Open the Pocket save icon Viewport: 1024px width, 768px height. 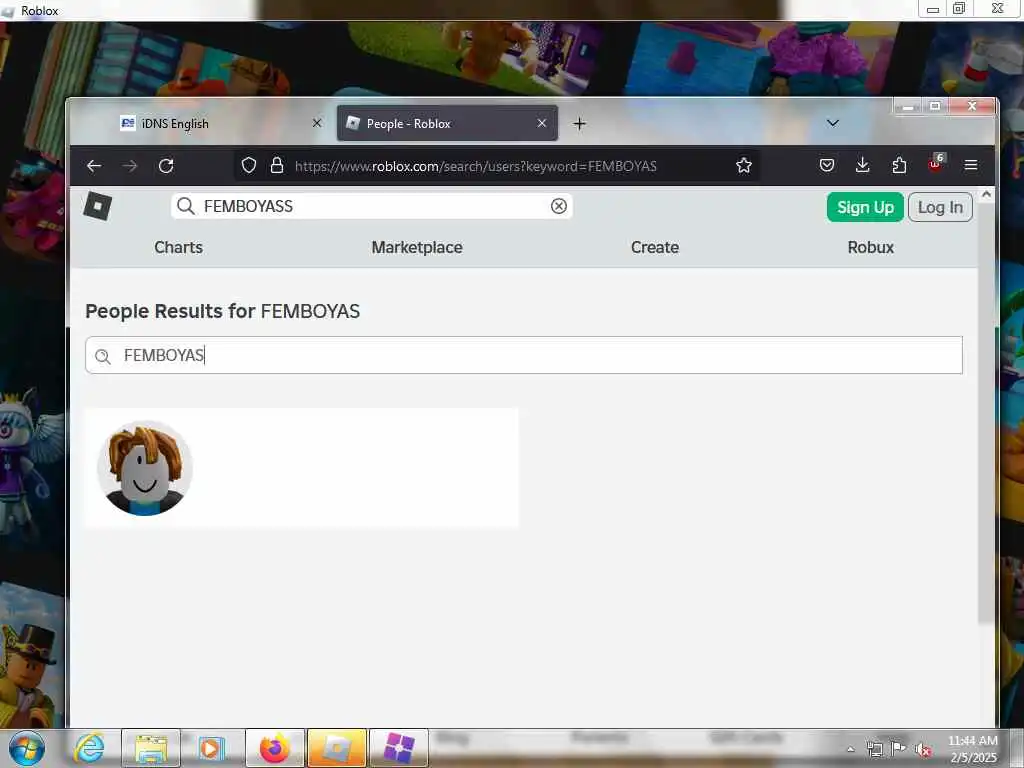pos(827,166)
